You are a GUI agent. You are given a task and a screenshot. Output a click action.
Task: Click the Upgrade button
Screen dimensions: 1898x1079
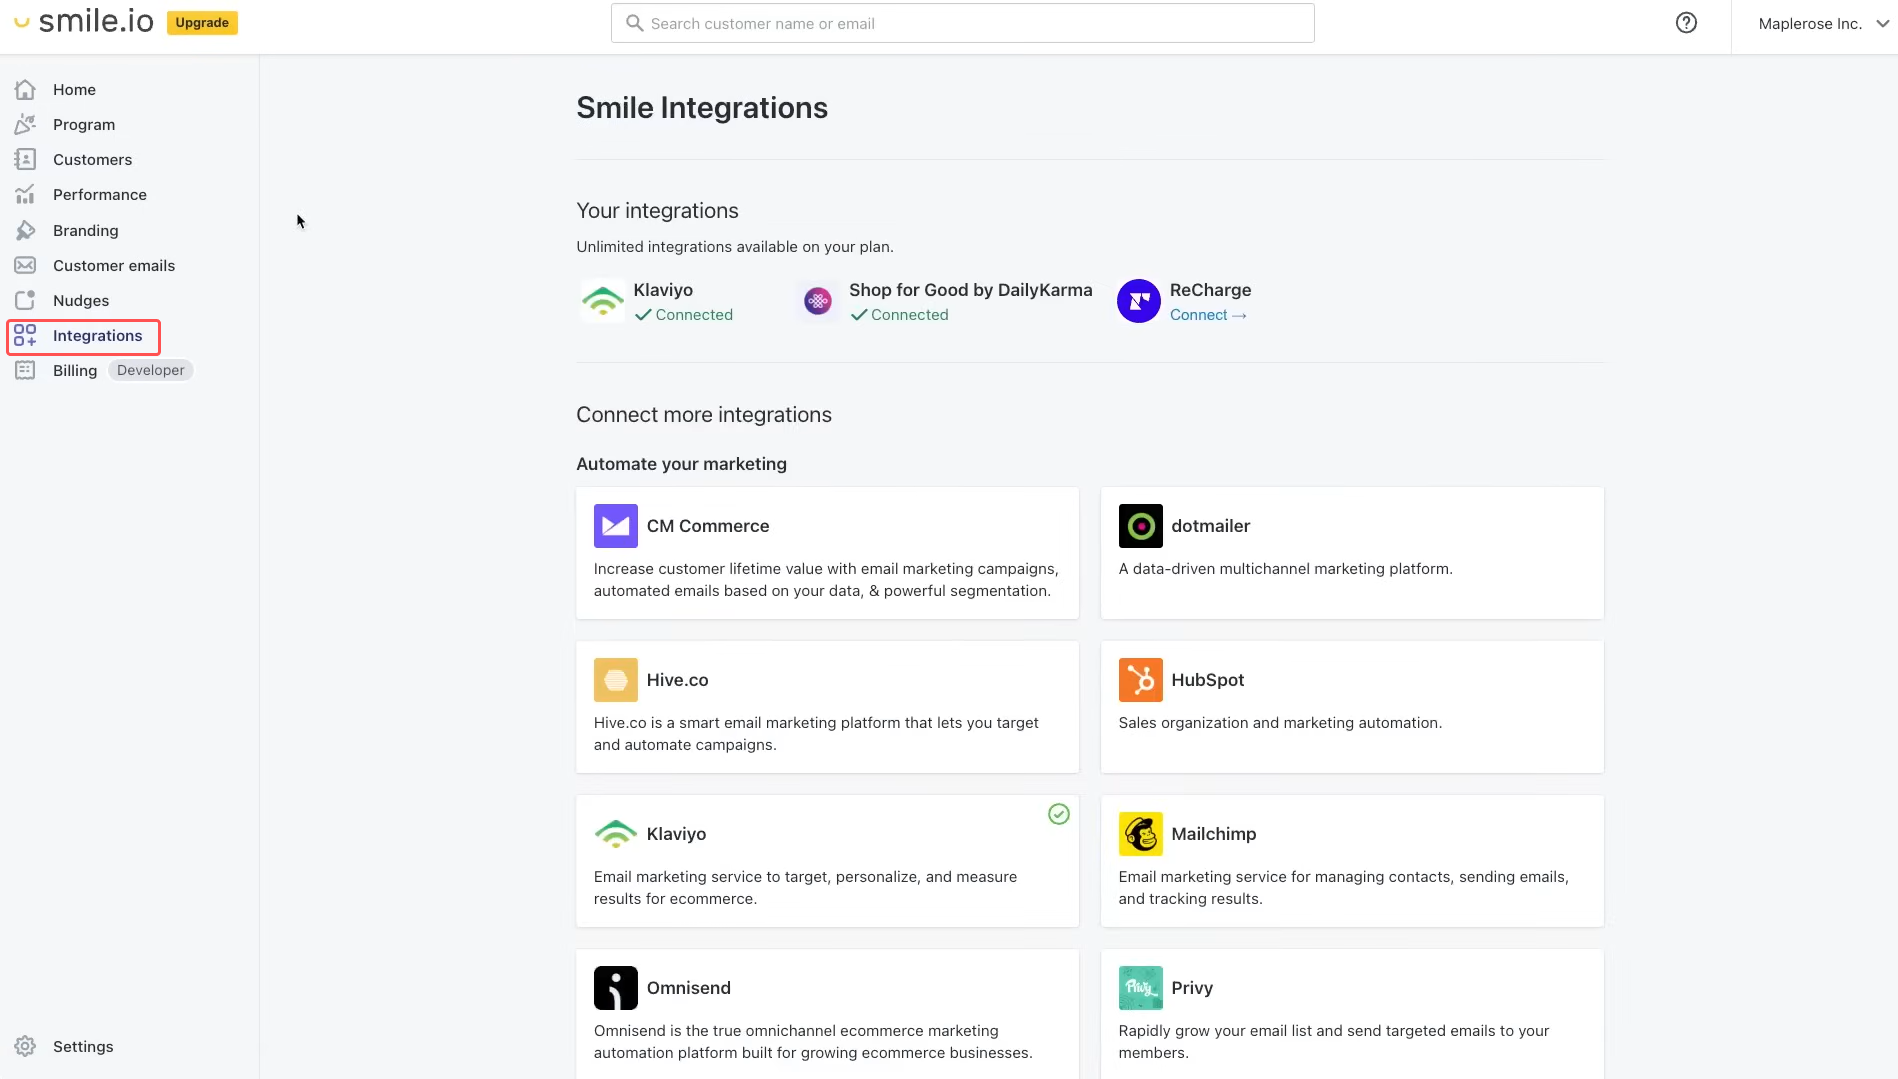point(202,22)
